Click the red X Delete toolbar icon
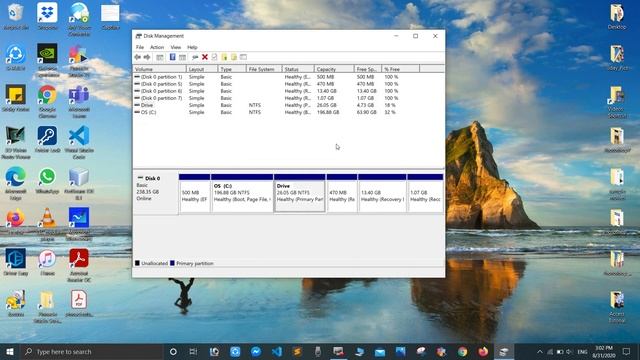The image size is (640, 360). pyautogui.click(x=205, y=57)
